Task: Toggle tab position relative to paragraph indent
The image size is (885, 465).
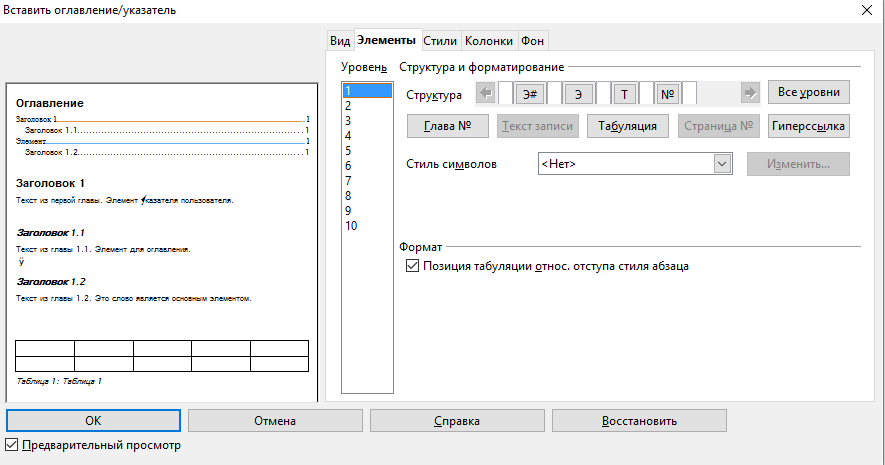Action: coord(413,267)
